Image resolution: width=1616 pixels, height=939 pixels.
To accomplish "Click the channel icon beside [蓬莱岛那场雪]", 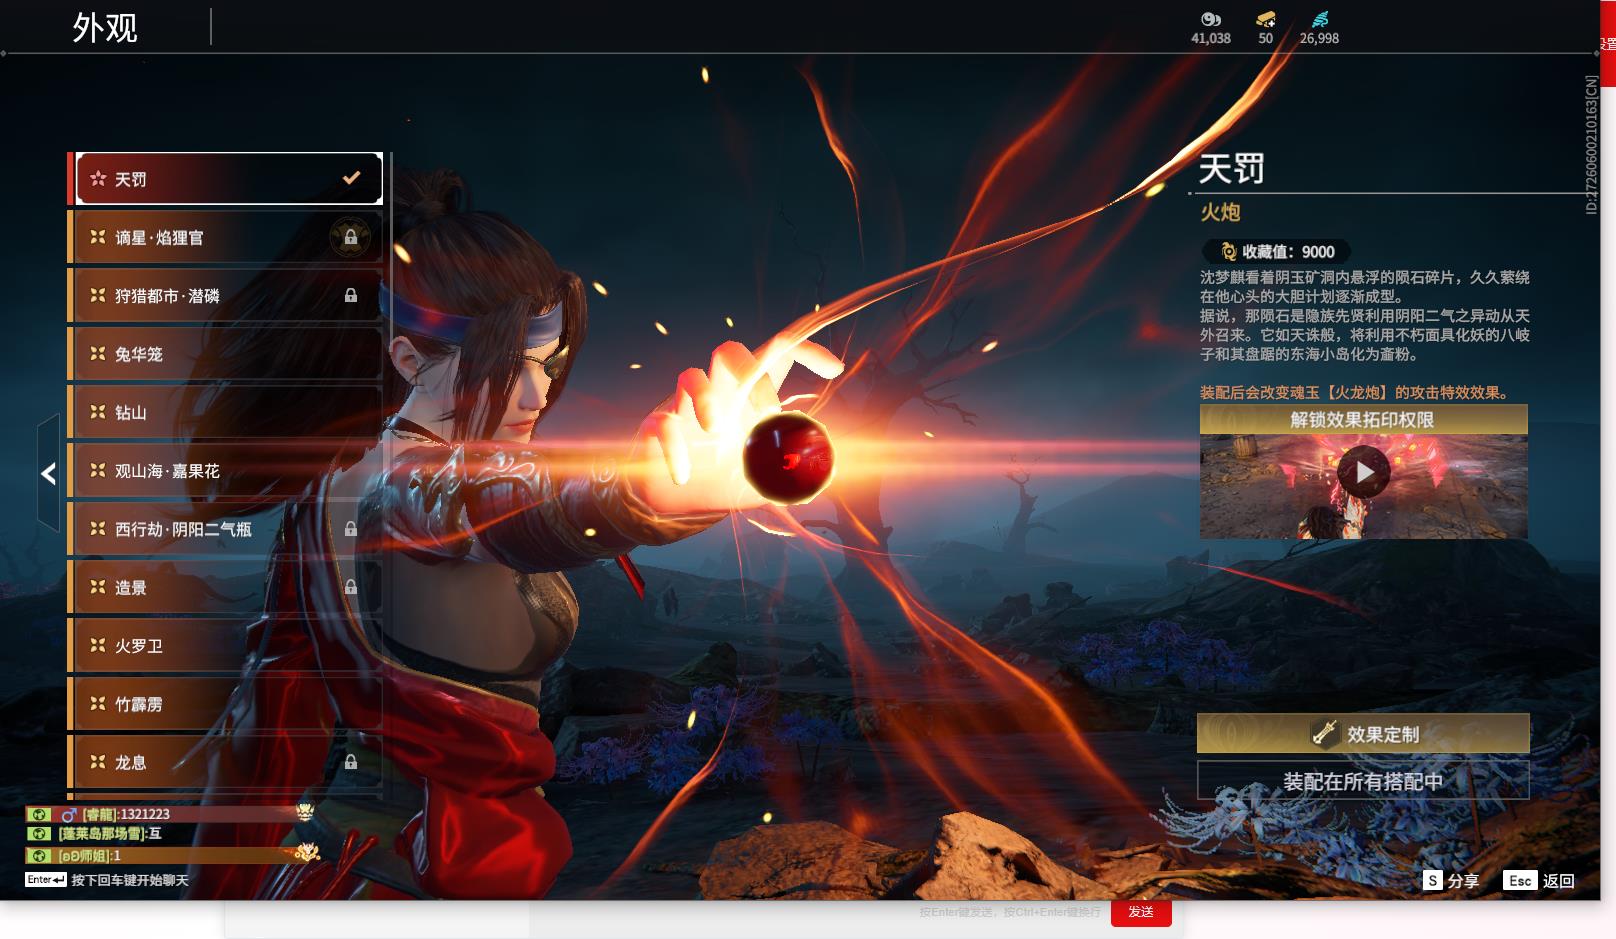I will pyautogui.click(x=39, y=833).
